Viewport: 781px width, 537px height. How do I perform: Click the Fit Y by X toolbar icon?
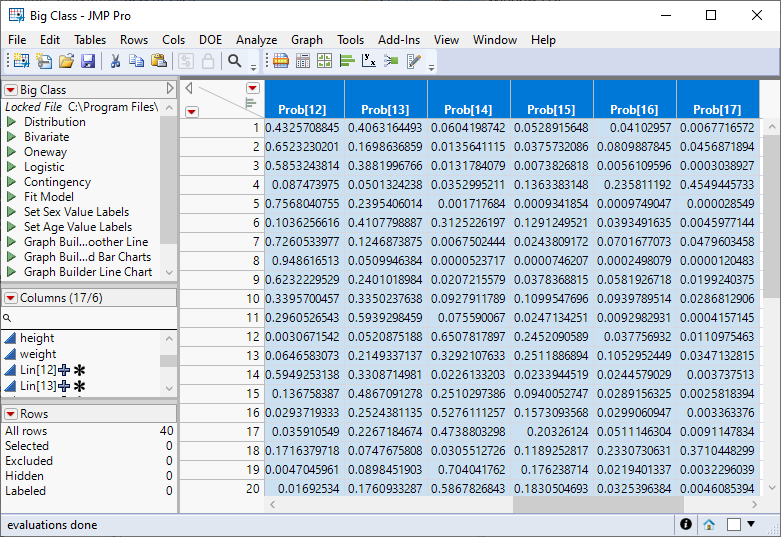click(368, 61)
